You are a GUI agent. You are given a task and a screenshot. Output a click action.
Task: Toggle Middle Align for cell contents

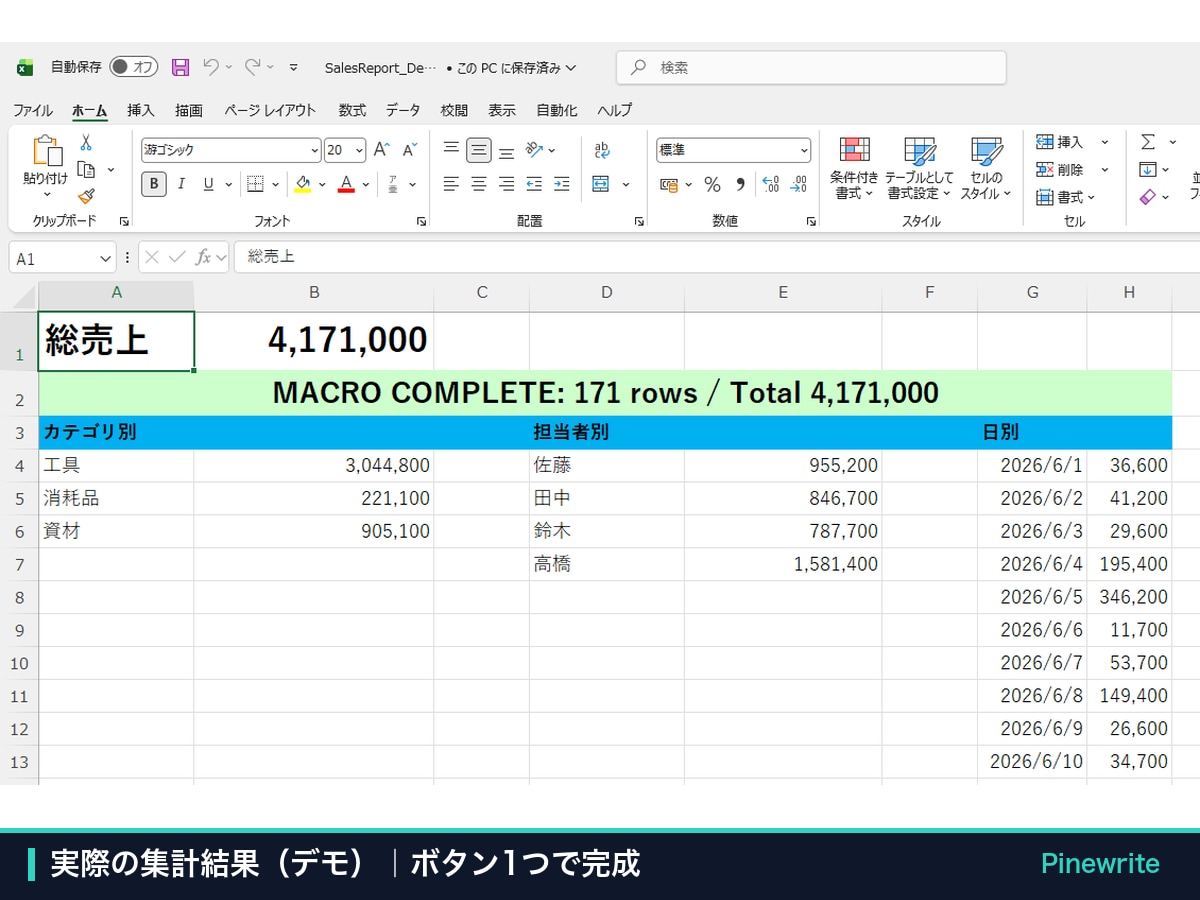pyautogui.click(x=479, y=150)
